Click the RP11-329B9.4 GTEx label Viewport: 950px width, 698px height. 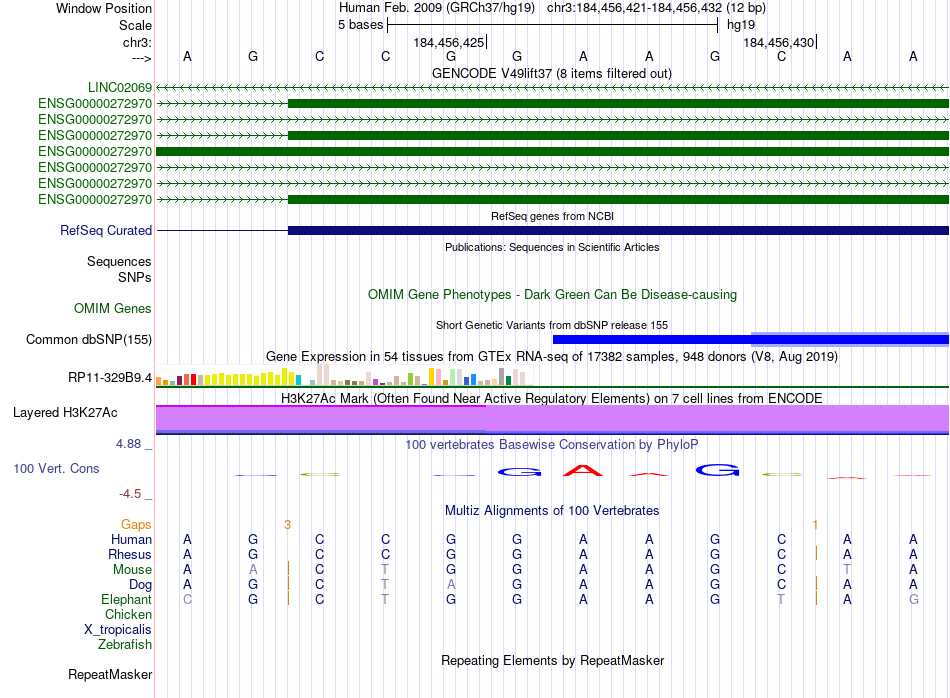(110, 377)
